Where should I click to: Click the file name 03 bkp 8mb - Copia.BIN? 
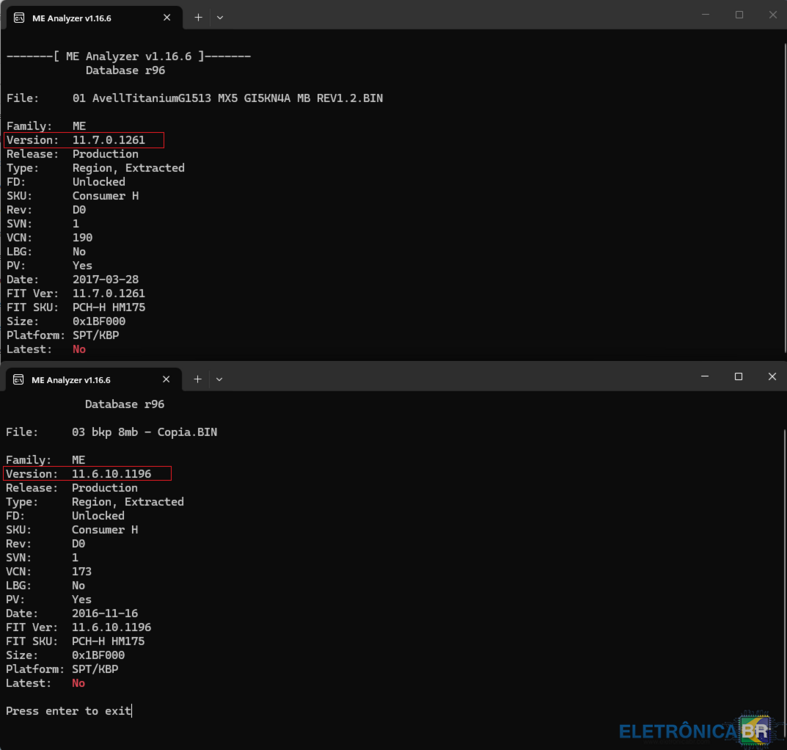tap(145, 432)
